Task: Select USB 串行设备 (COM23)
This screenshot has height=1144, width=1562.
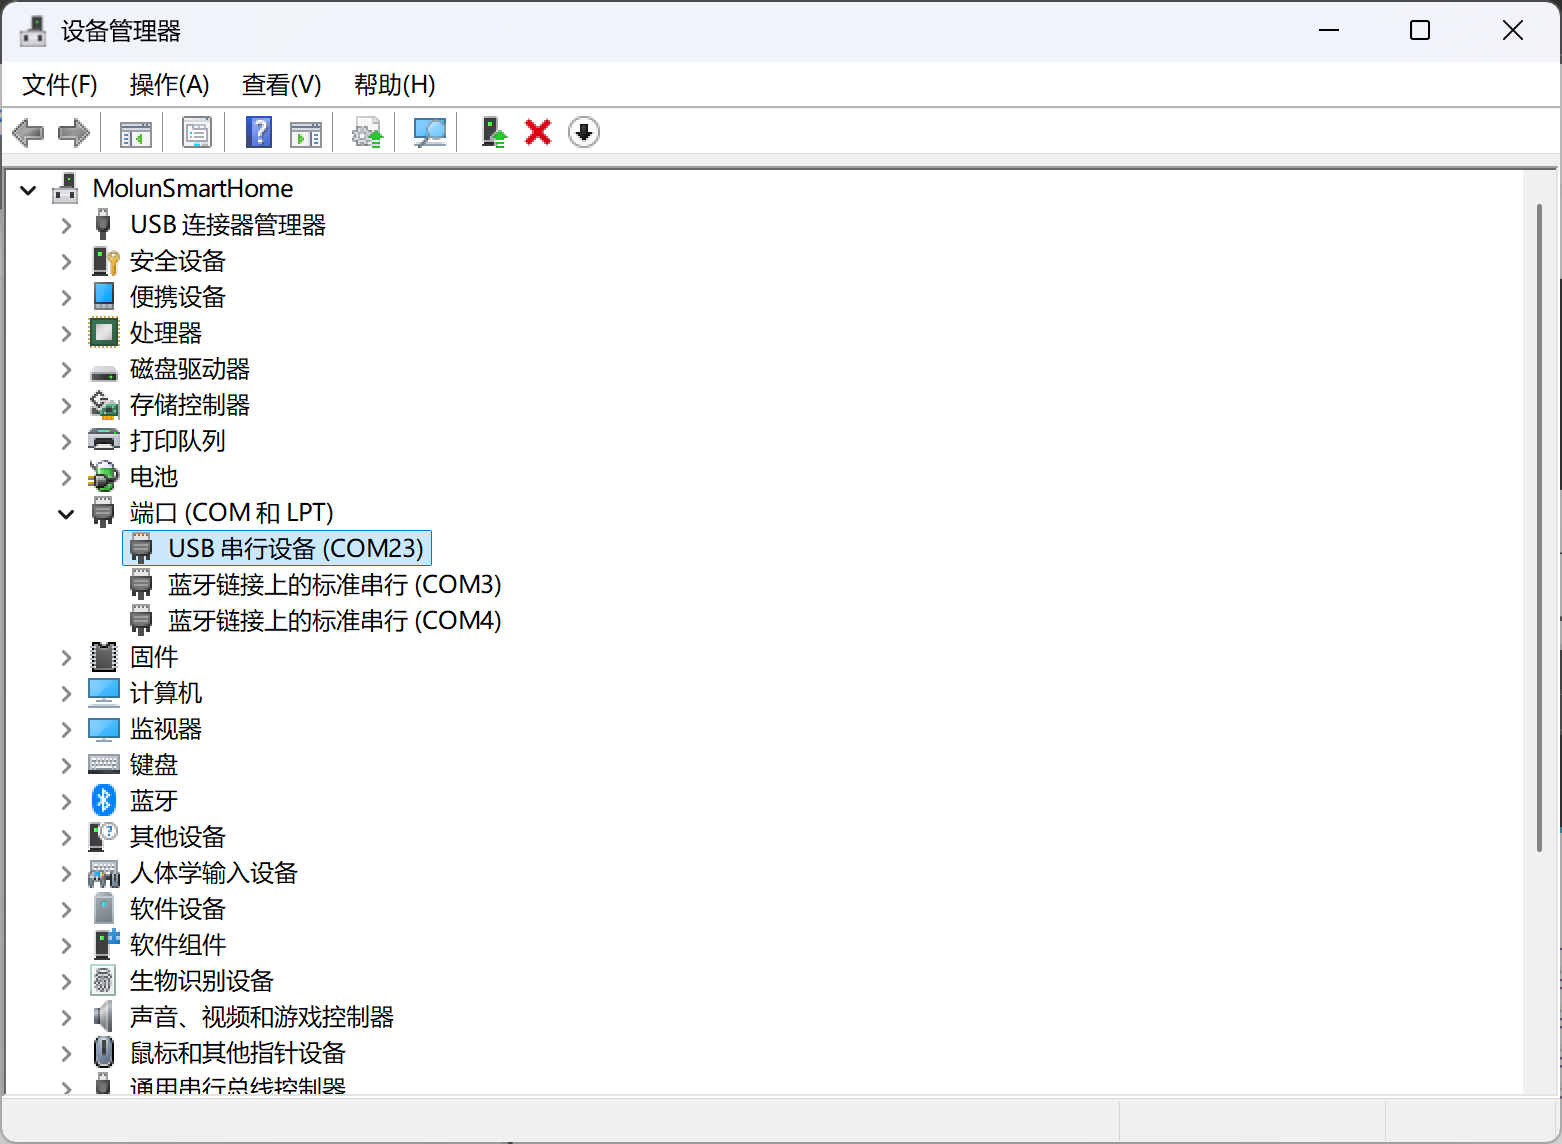Action: pos(295,549)
